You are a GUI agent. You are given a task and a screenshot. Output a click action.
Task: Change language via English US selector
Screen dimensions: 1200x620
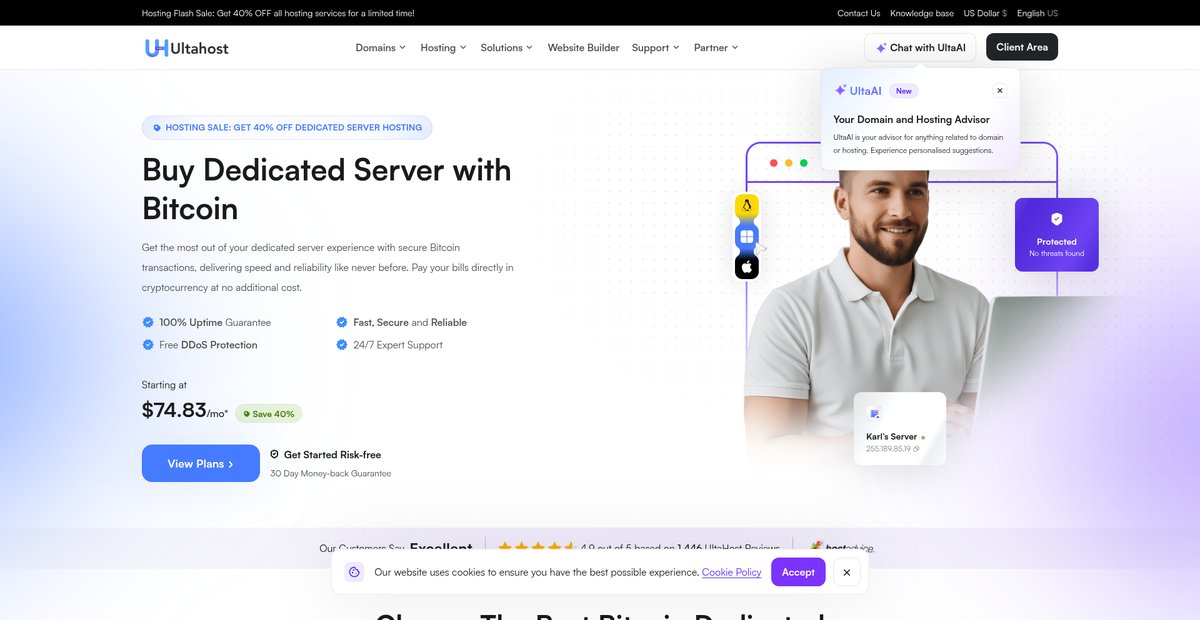1037,13
